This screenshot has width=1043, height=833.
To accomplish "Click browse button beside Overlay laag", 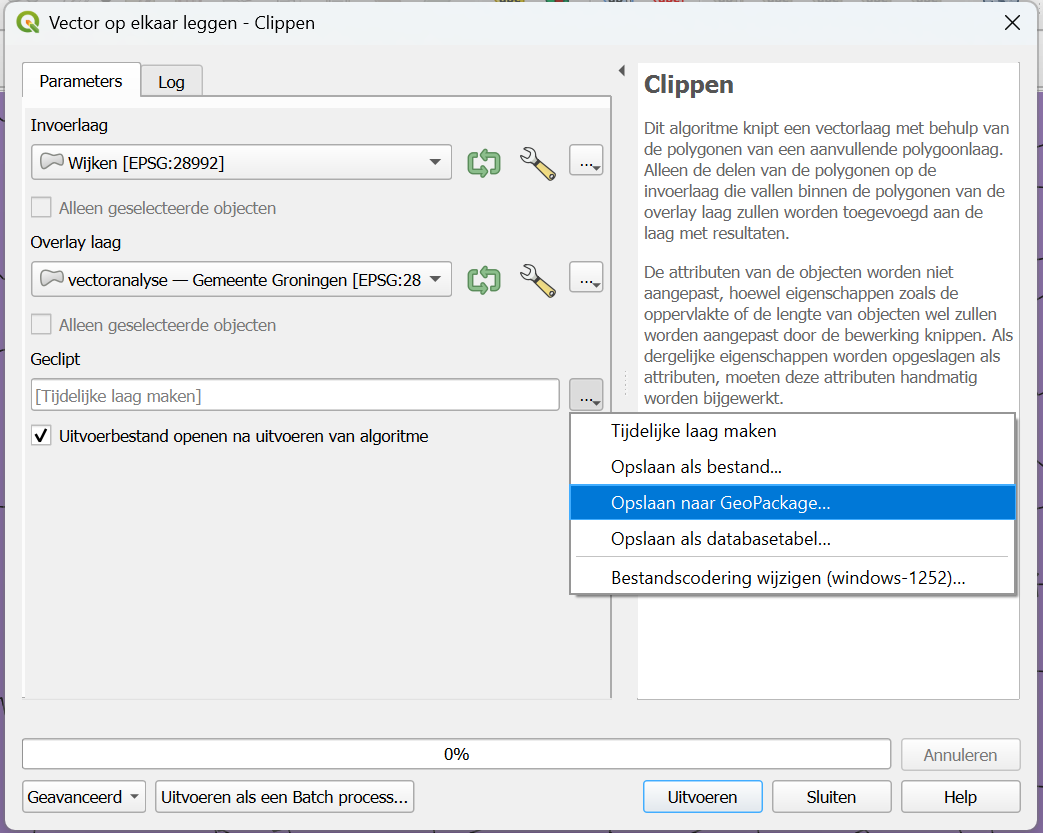I will click(586, 278).
